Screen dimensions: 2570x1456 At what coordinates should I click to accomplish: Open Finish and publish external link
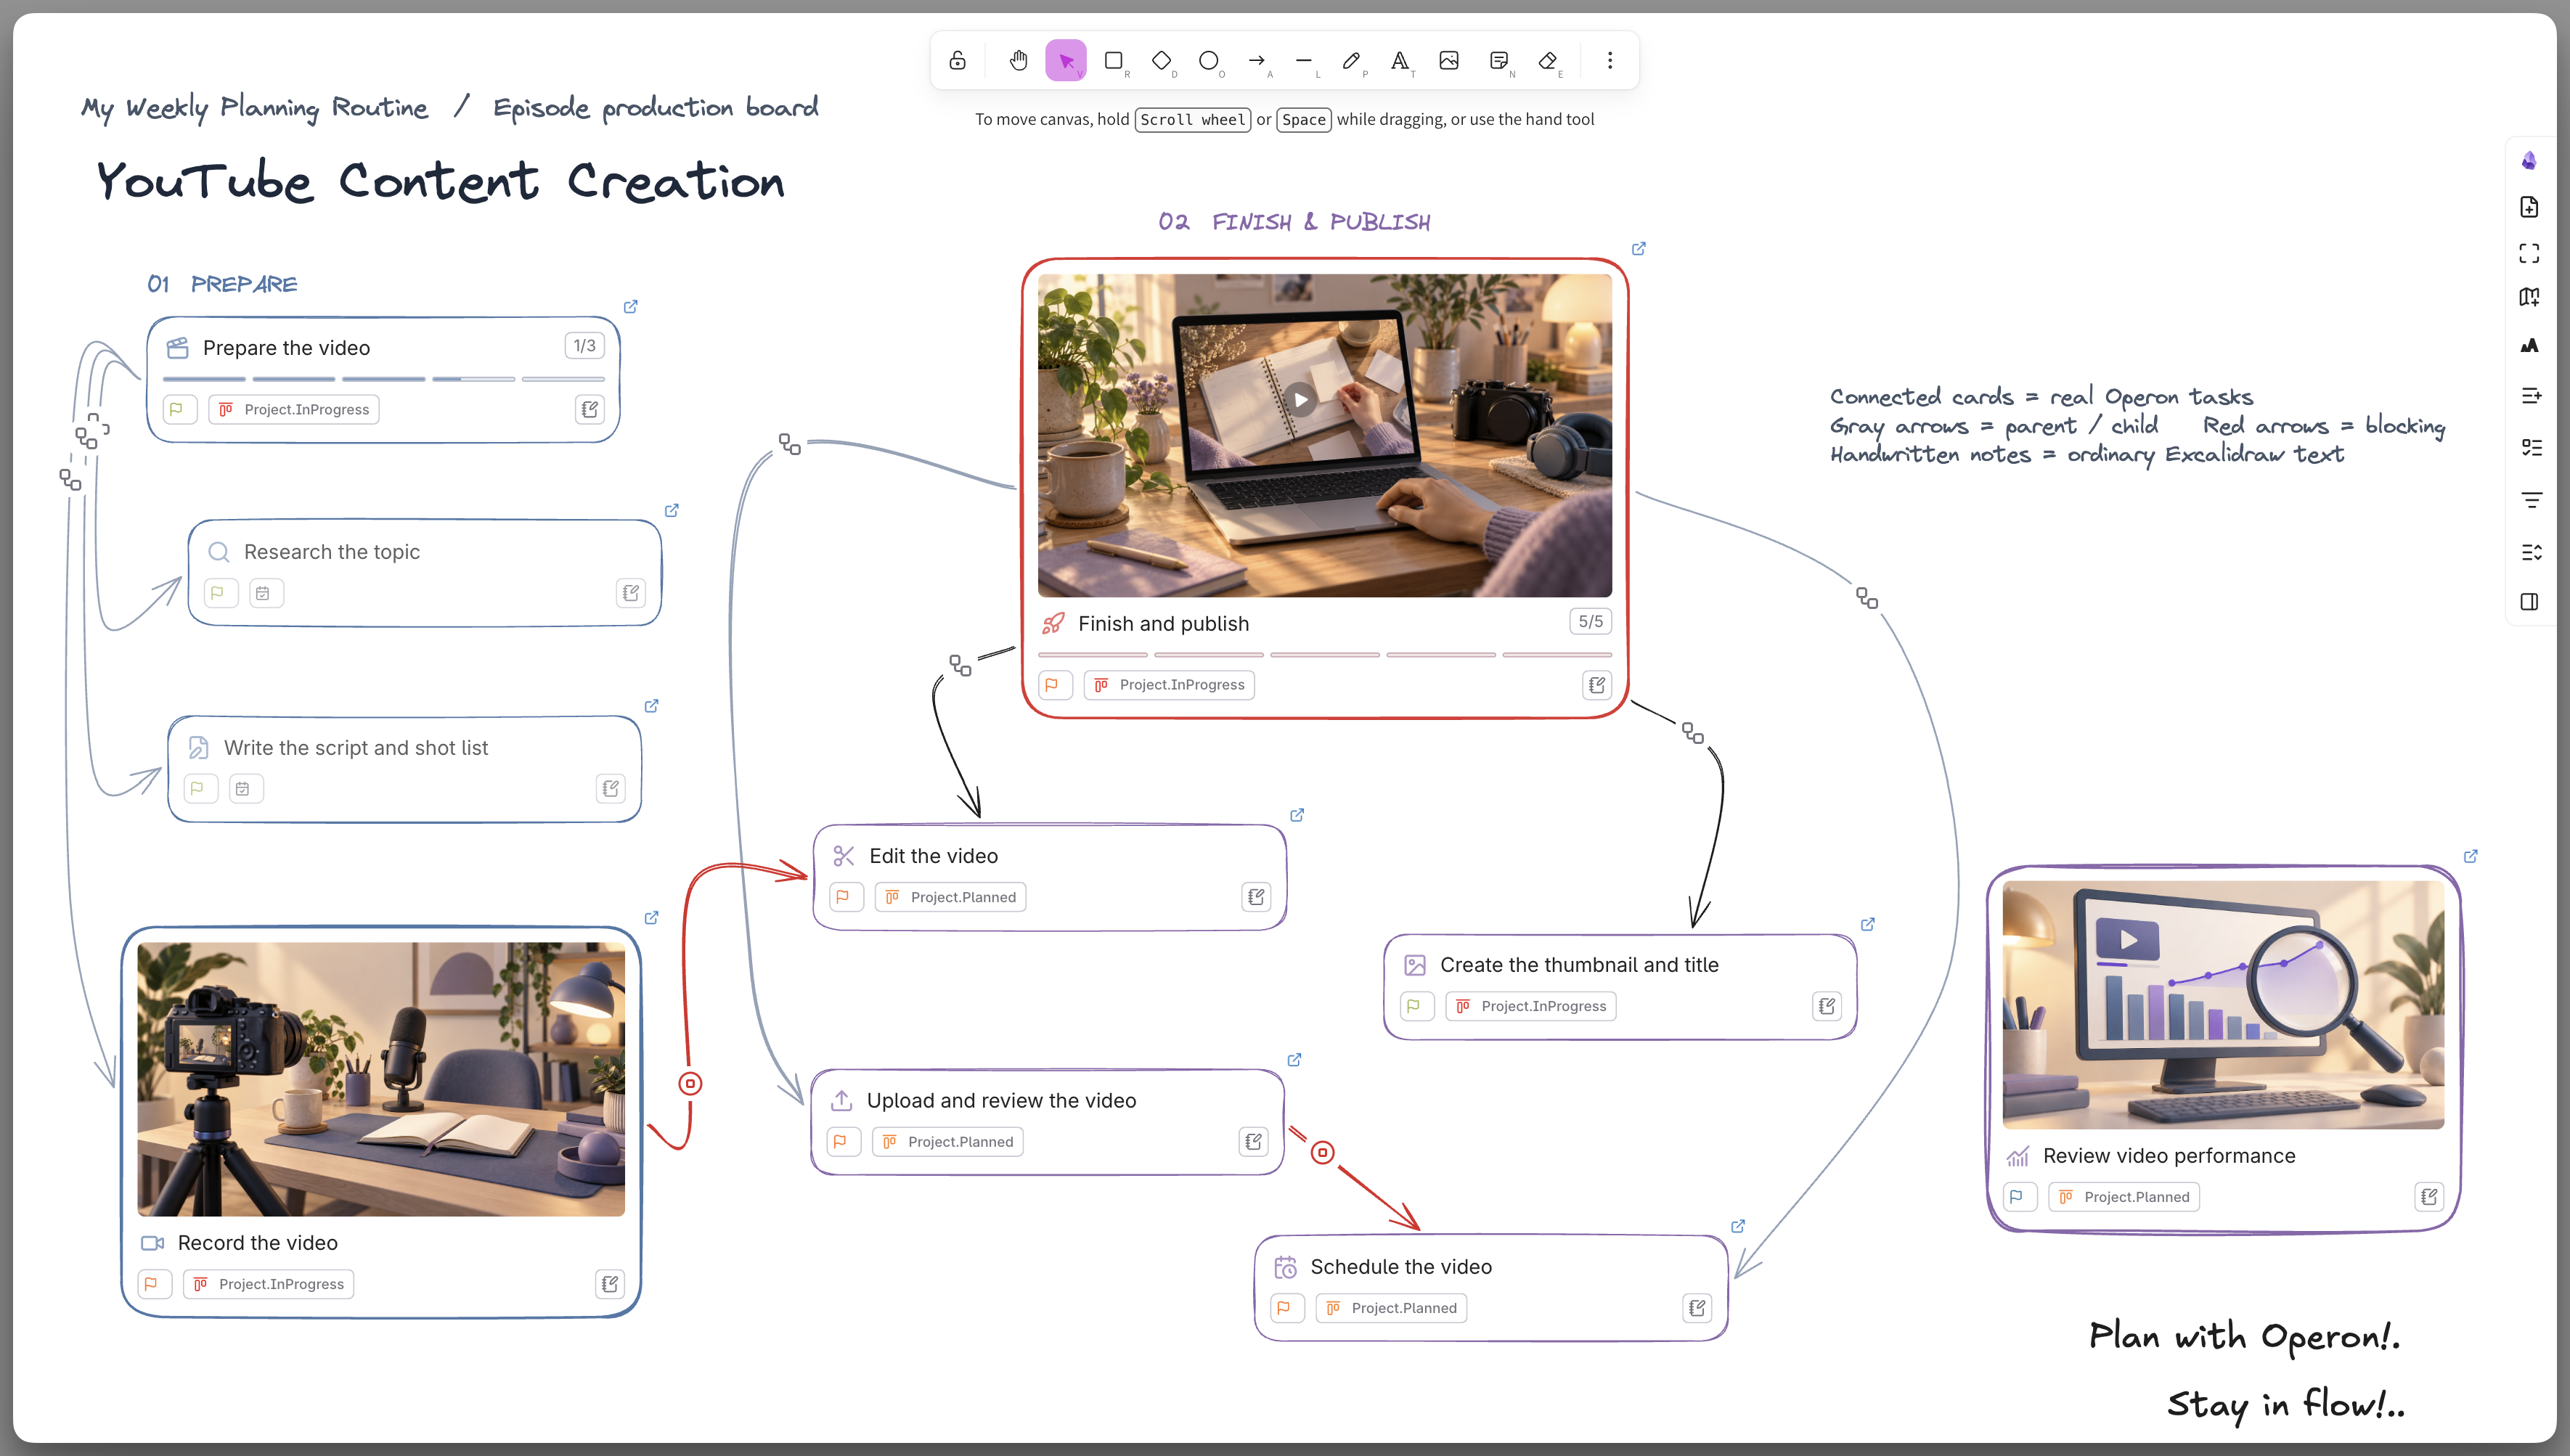tap(1639, 248)
